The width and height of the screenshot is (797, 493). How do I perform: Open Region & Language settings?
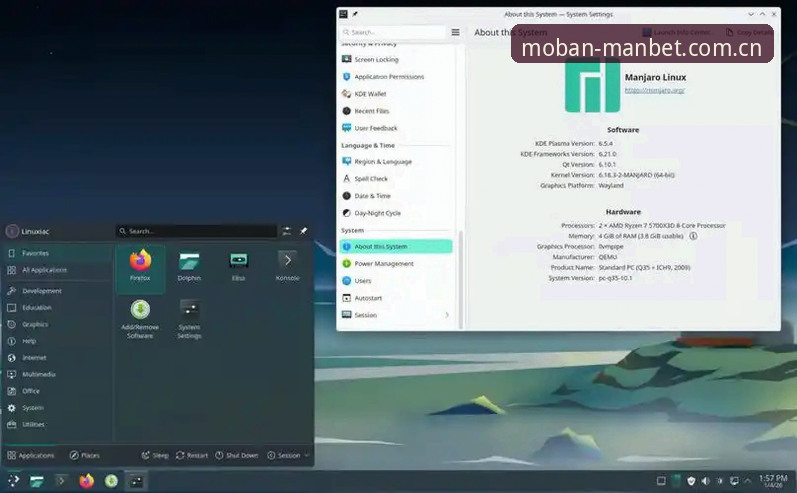[x=396, y=162]
